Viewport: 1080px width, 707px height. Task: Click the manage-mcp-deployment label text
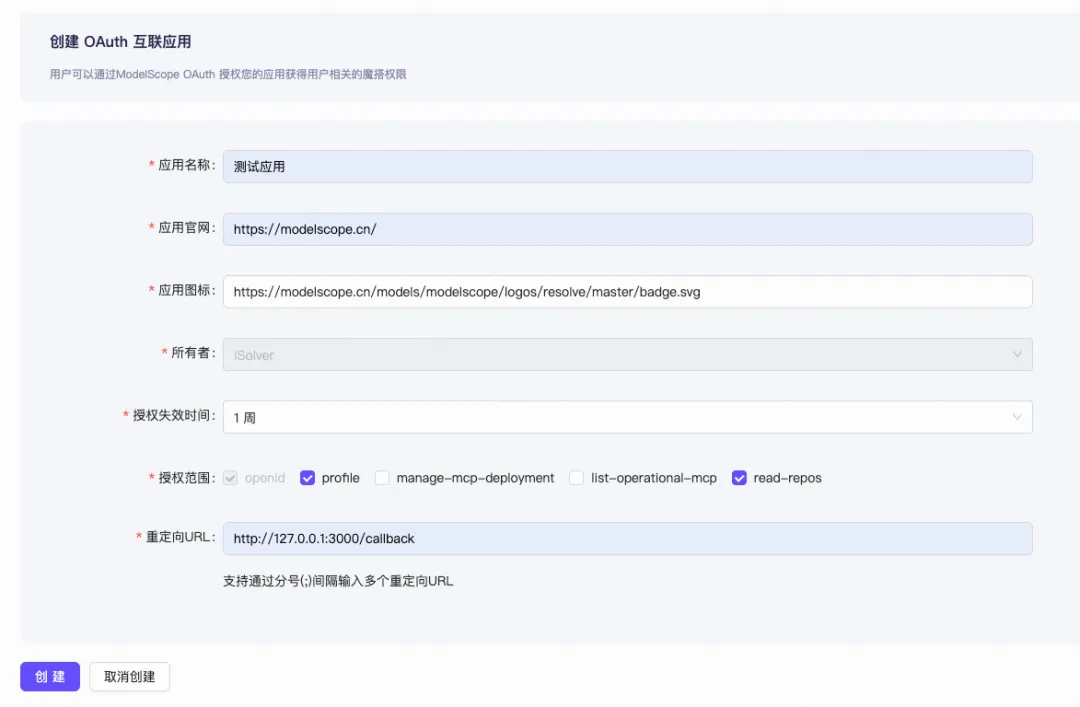pos(475,478)
